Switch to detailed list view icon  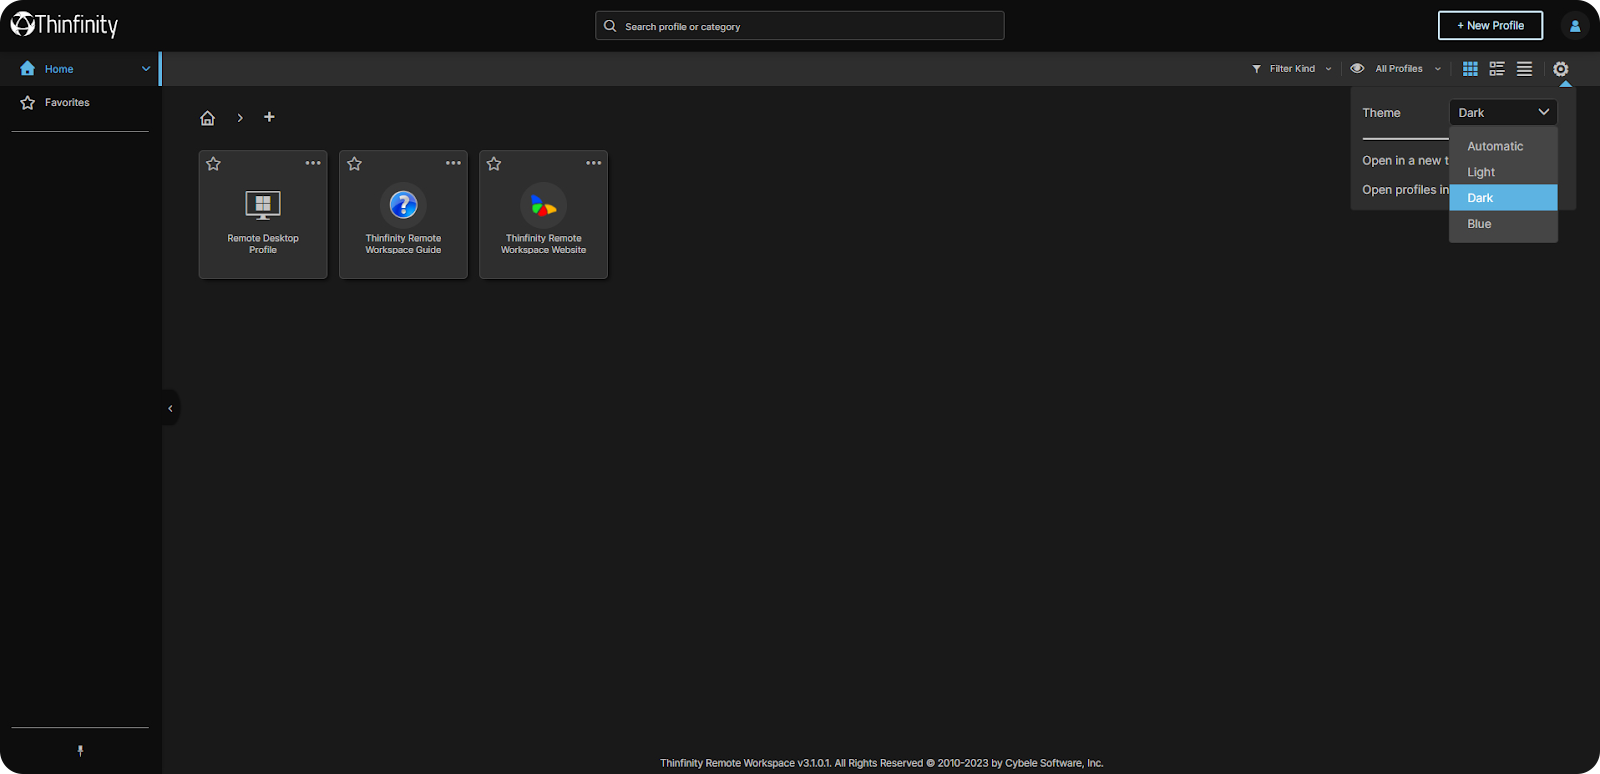[x=1497, y=69]
